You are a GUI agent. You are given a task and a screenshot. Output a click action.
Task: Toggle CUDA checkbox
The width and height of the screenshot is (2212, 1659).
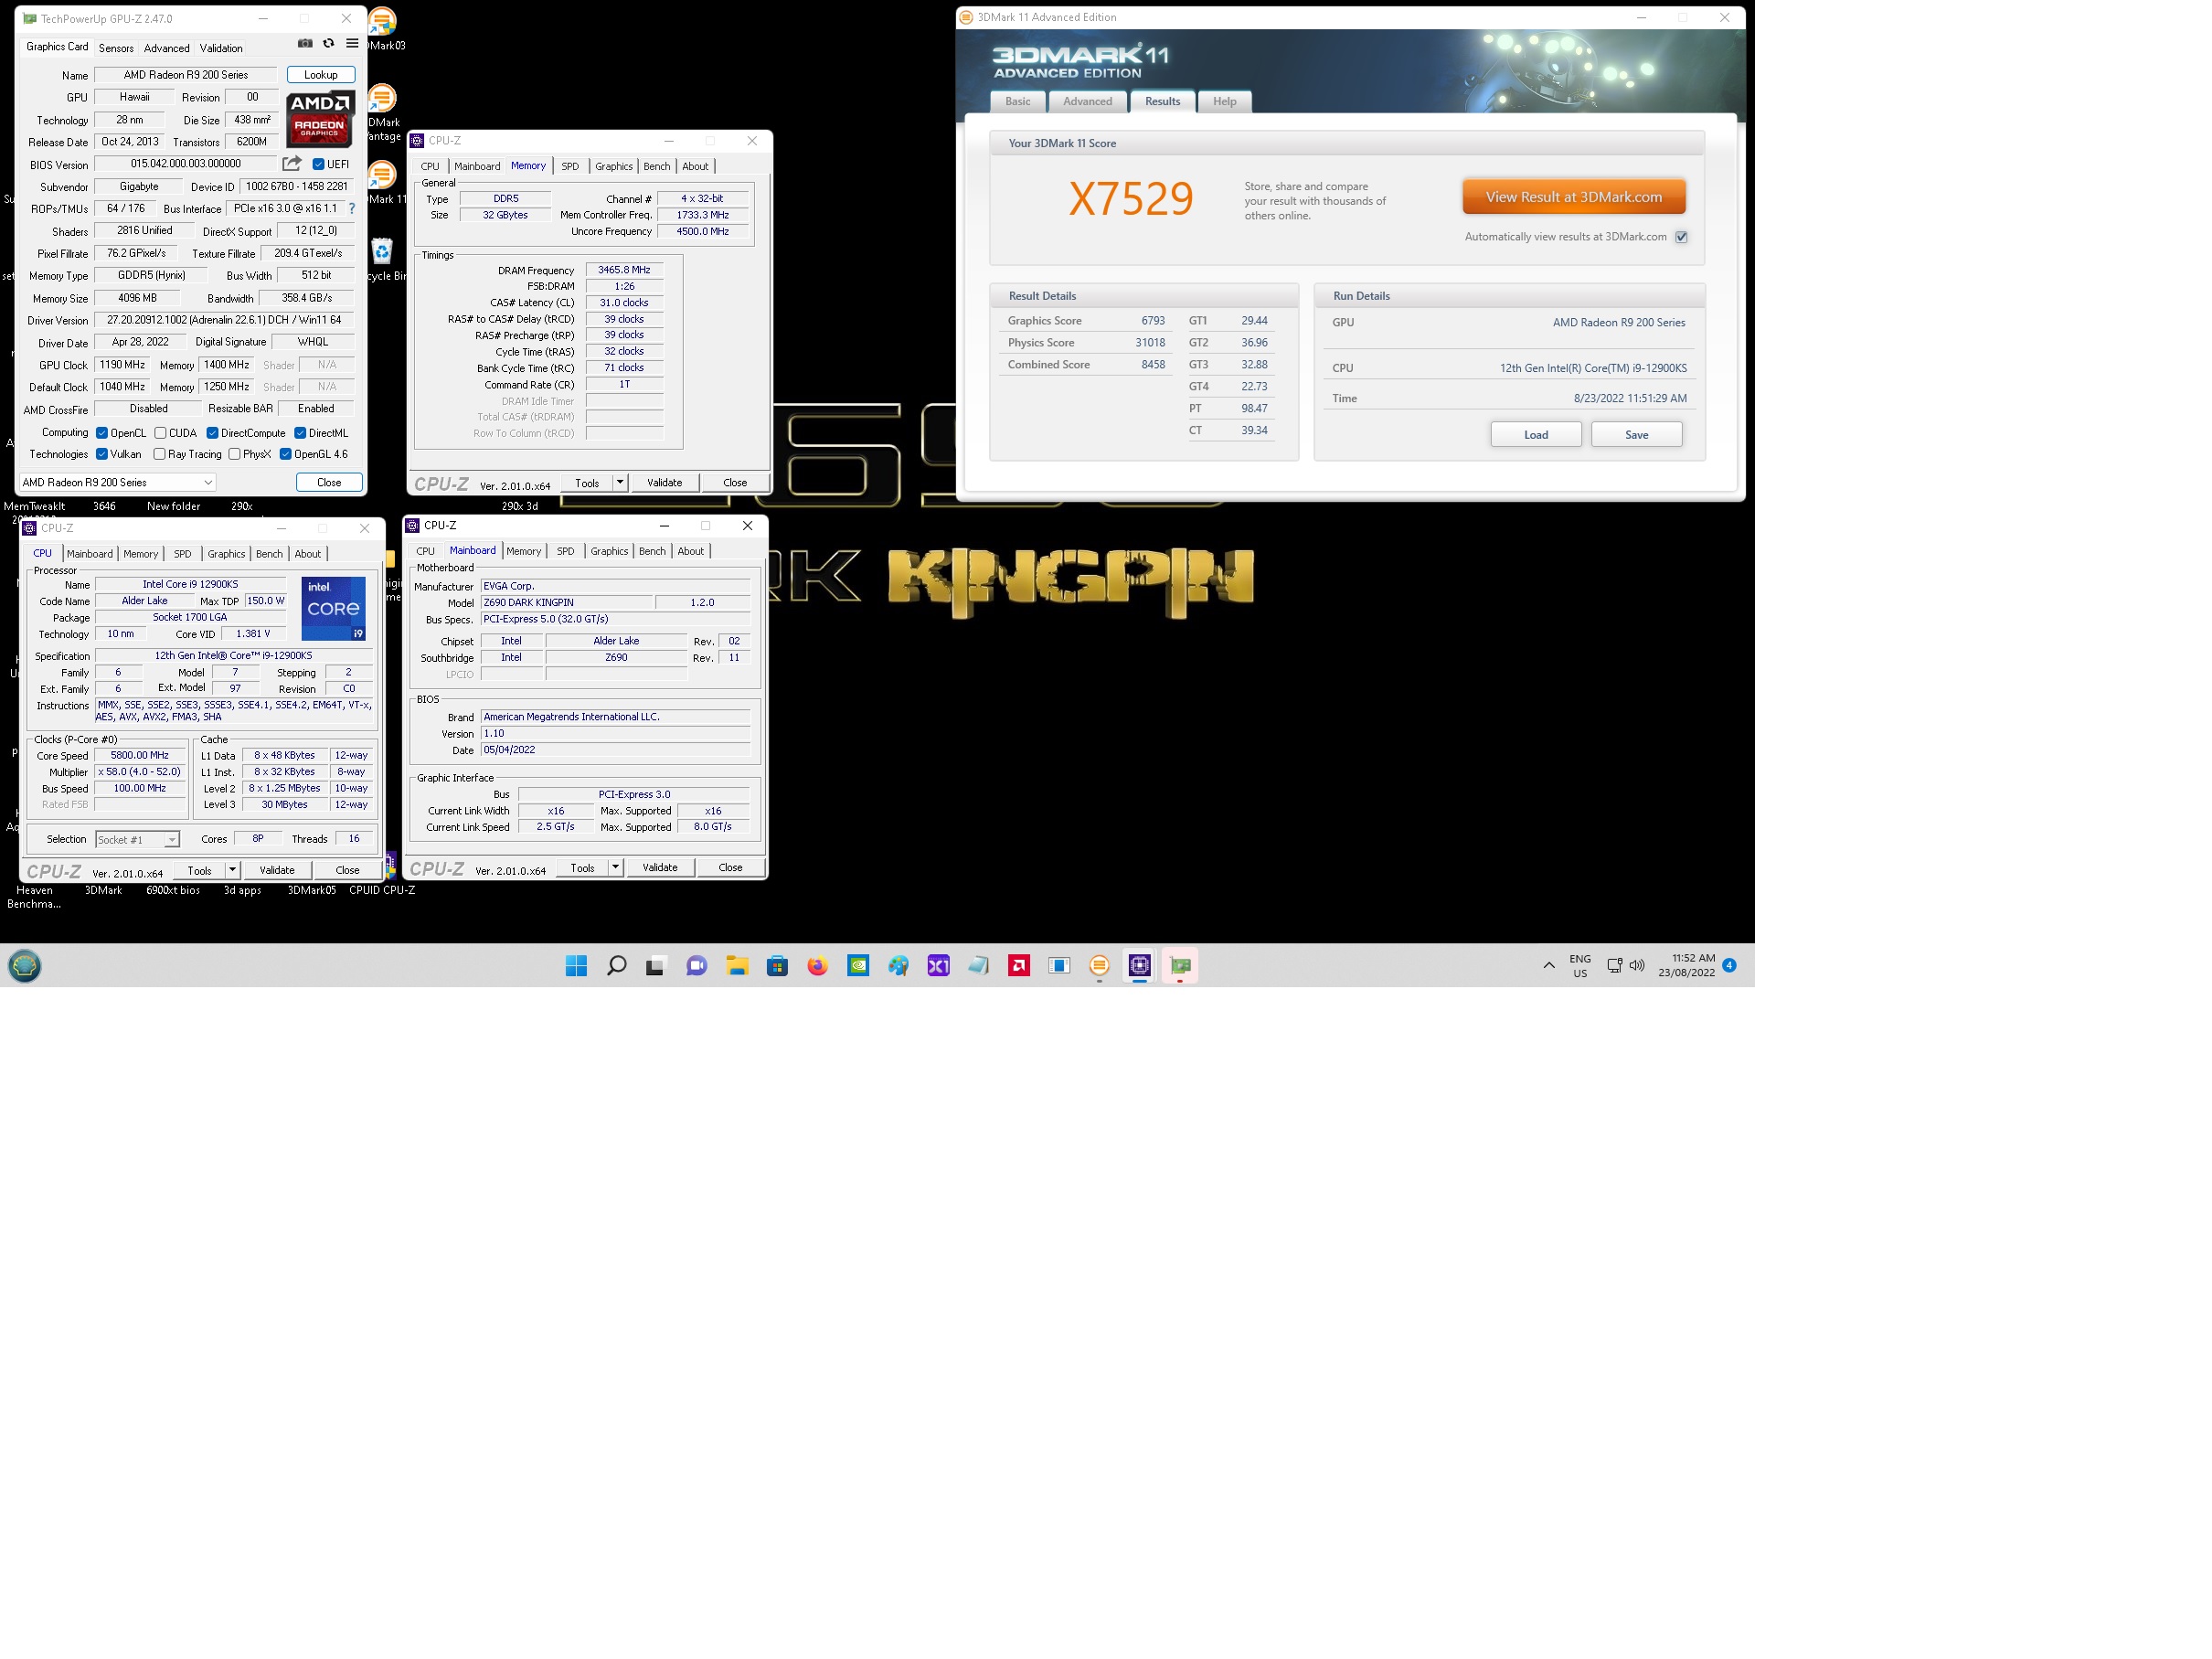tap(160, 433)
